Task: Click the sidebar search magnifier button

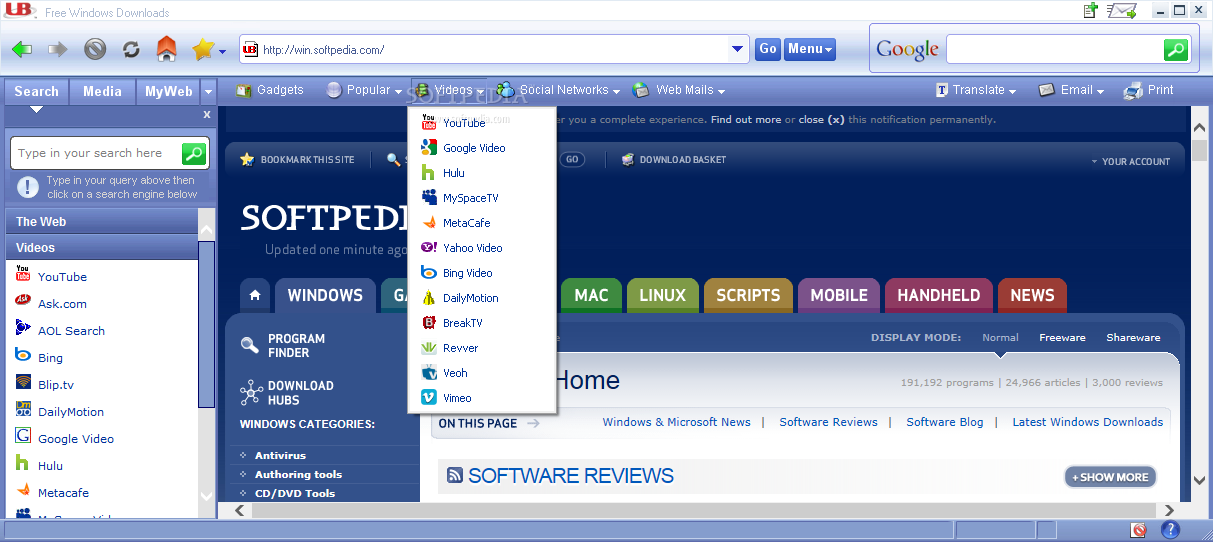Action: point(194,153)
